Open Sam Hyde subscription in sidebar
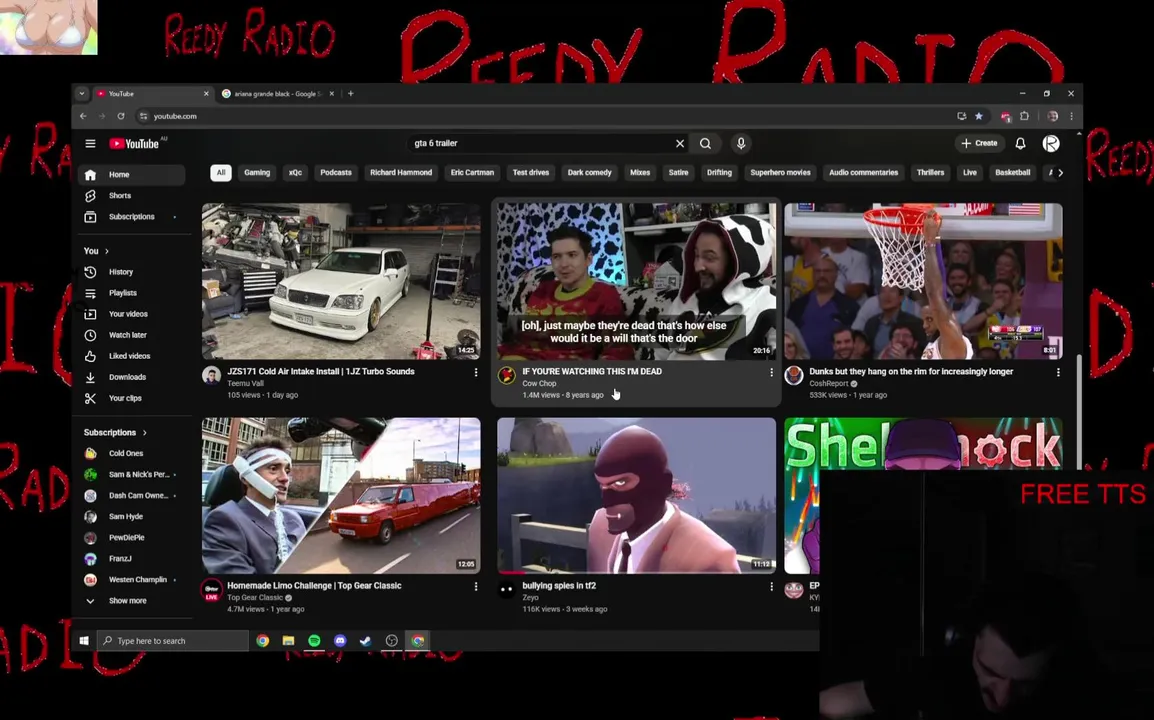Image resolution: width=1154 pixels, height=720 pixels. pos(132,517)
